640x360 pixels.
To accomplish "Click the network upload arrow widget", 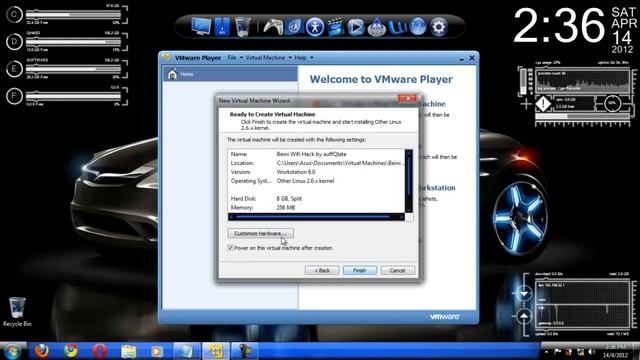I will tap(524, 316).
